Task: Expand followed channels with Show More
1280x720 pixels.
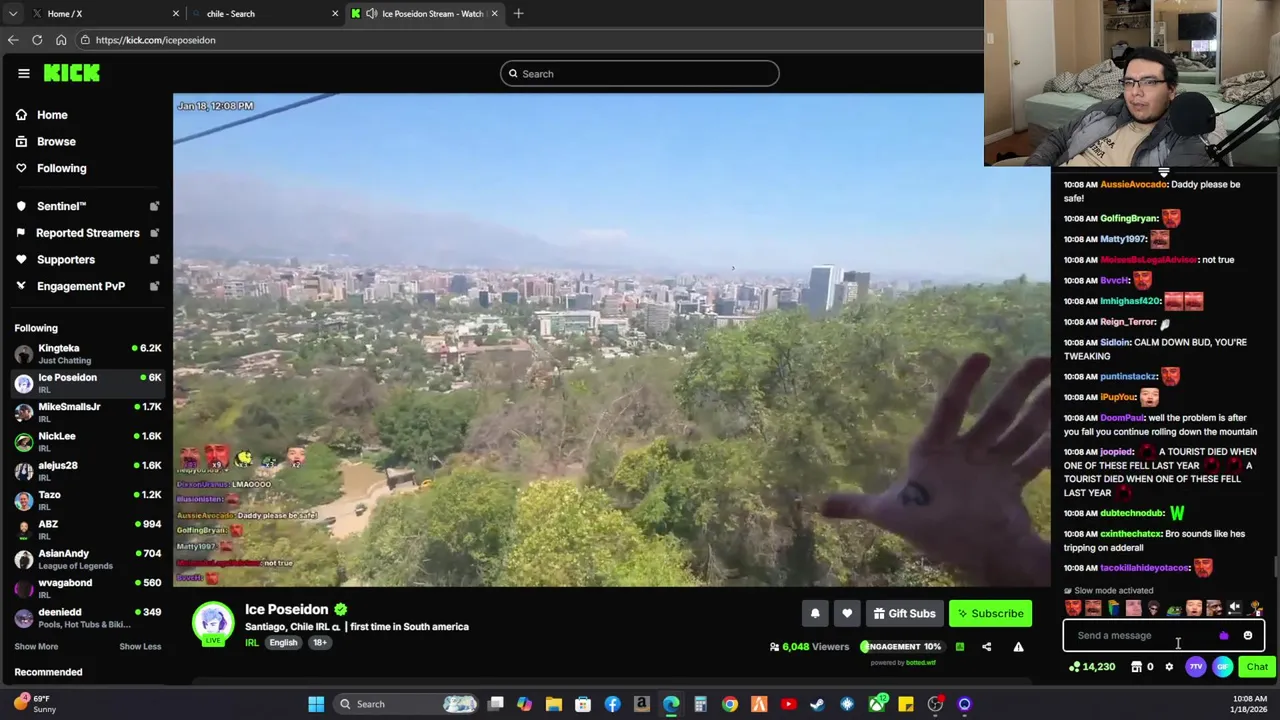Action: (x=36, y=647)
